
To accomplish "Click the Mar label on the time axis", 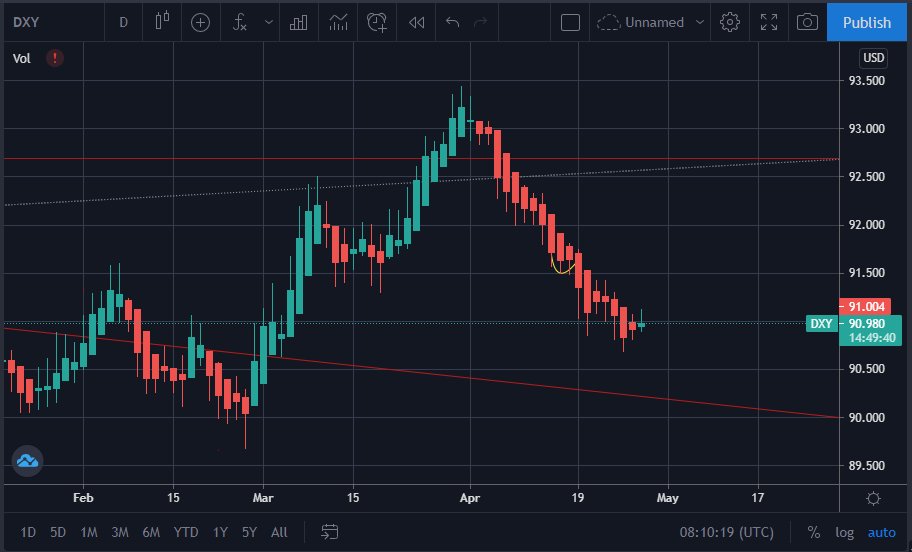I will click(263, 498).
